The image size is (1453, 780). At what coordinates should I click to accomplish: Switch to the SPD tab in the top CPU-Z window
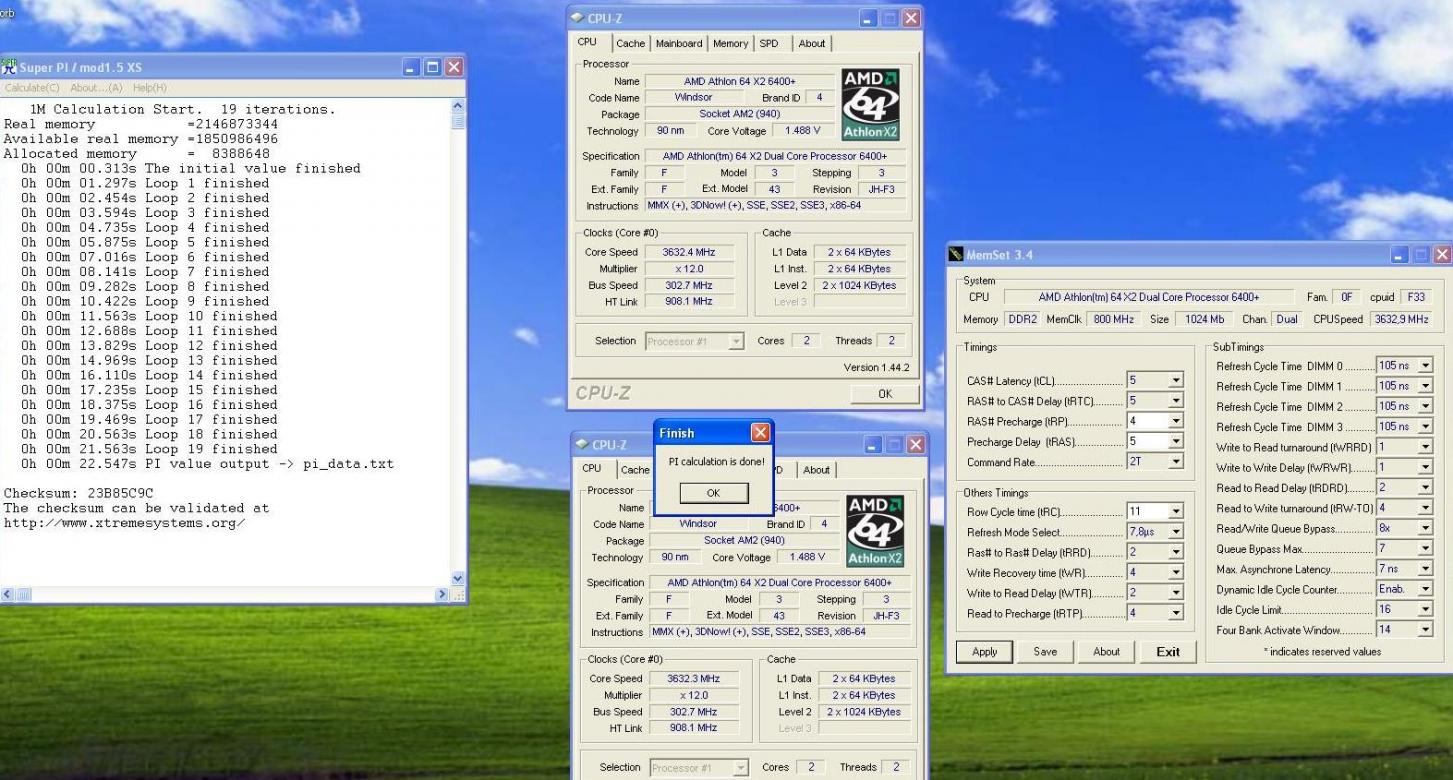[x=769, y=43]
